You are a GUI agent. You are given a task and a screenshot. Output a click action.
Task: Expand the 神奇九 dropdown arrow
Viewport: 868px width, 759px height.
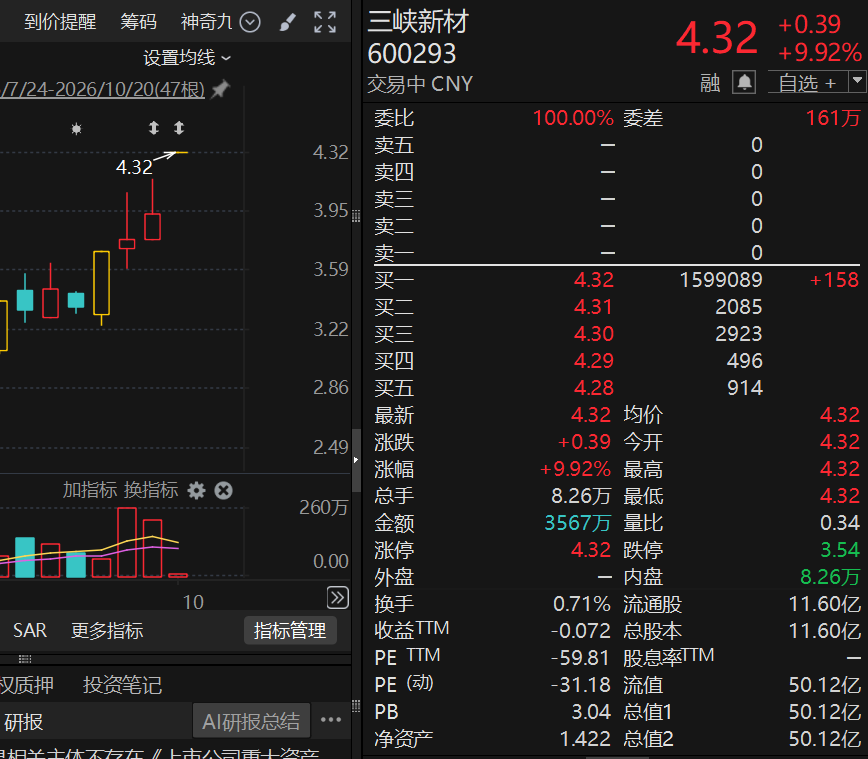point(250,22)
